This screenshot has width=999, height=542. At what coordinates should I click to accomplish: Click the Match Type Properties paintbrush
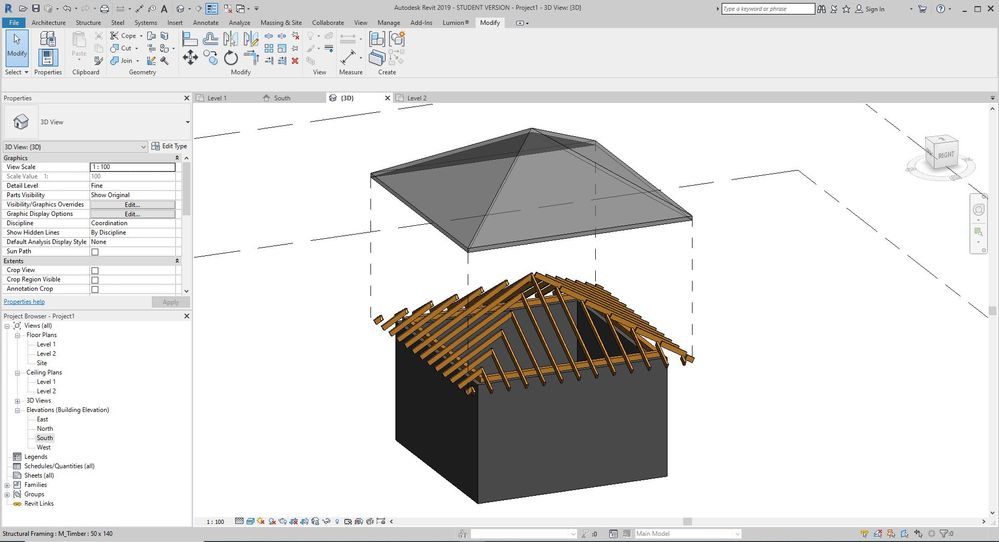98,61
